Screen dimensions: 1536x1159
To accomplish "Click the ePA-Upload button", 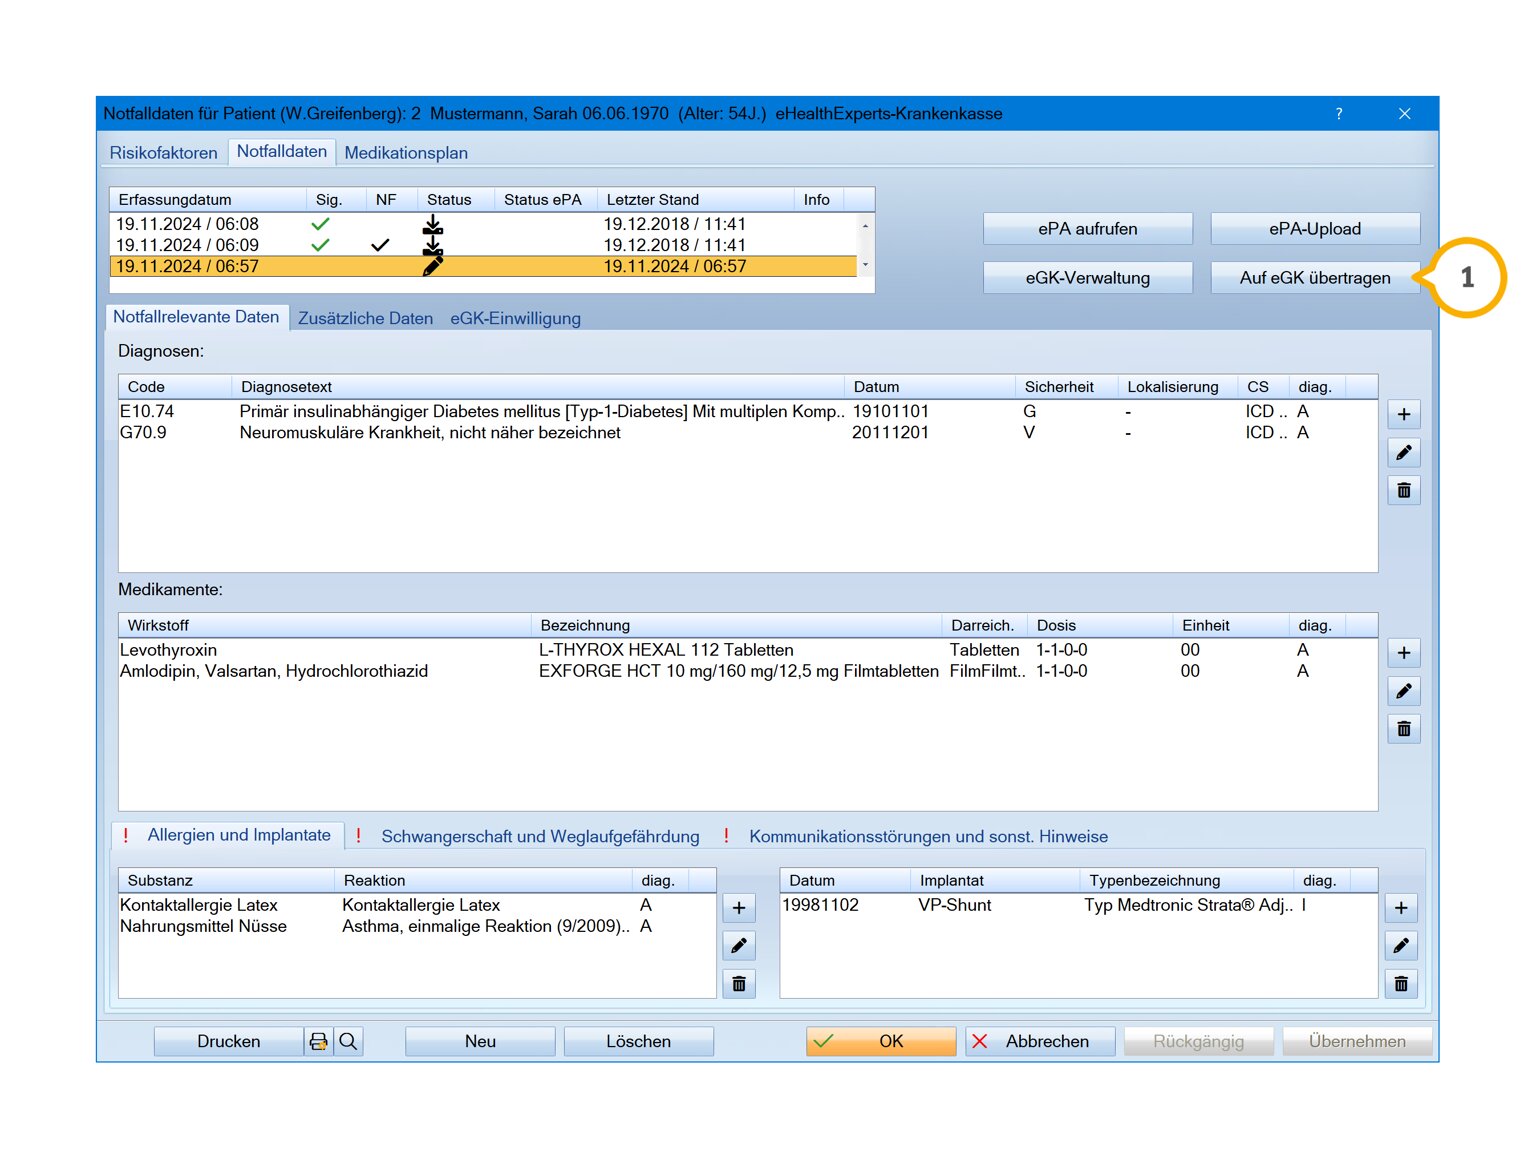I will click(1315, 228).
